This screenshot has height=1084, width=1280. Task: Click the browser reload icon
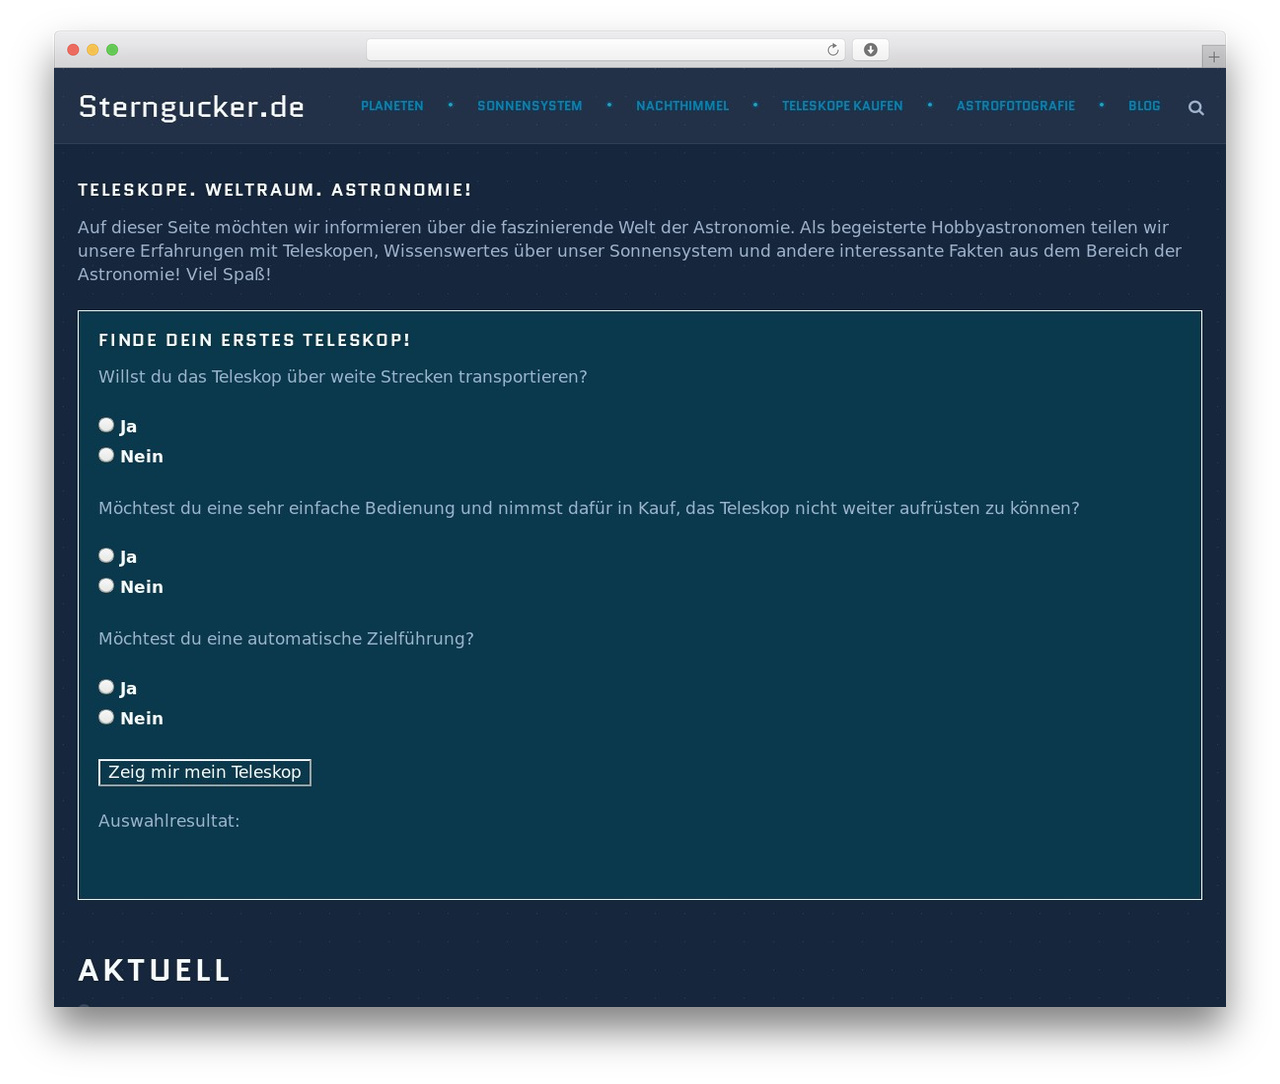point(833,50)
